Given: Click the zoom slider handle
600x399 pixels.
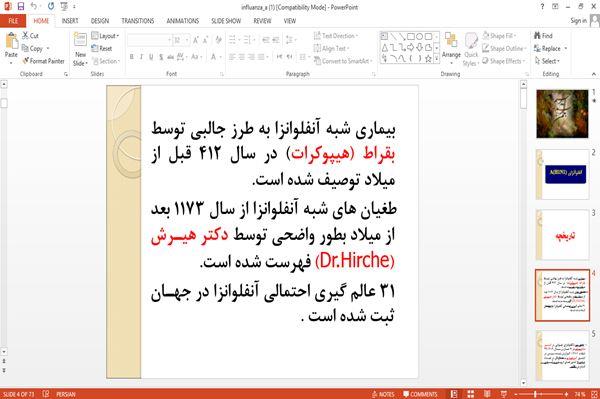Looking at the screenshot, I should [x=536, y=394].
